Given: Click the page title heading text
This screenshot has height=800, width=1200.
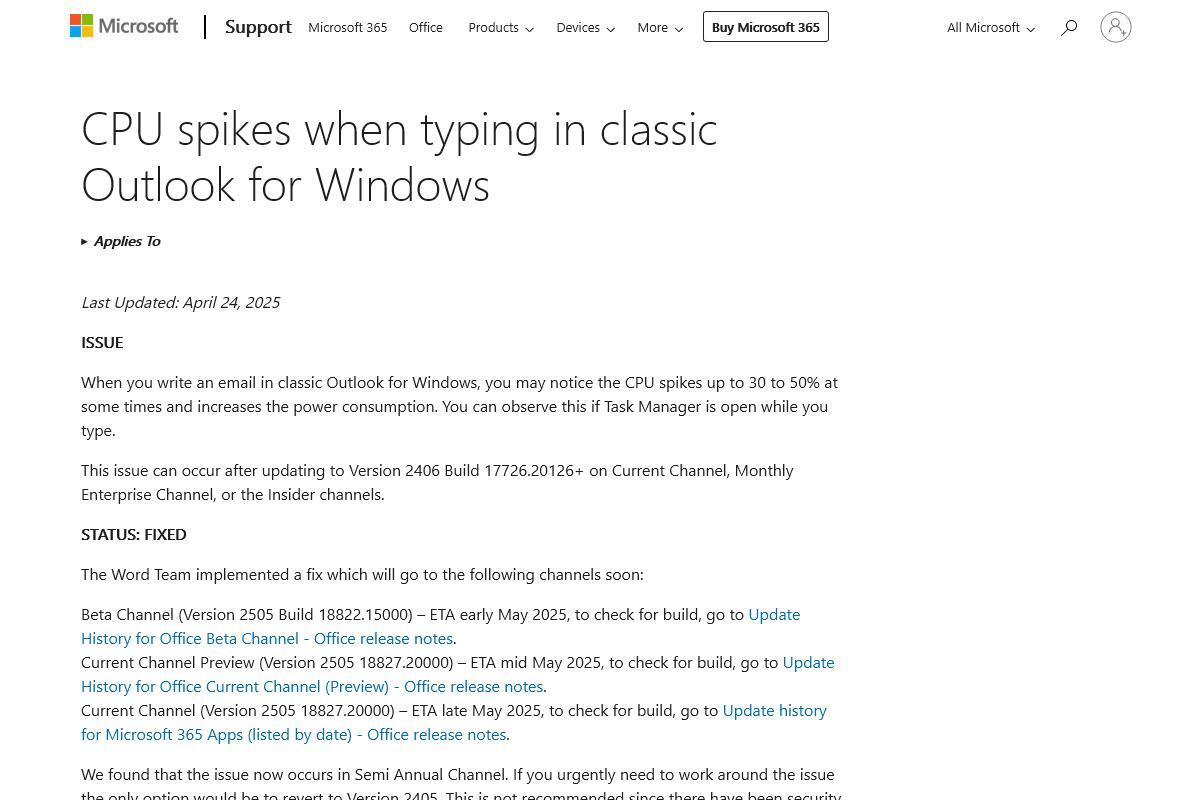Looking at the screenshot, I should tap(400, 157).
